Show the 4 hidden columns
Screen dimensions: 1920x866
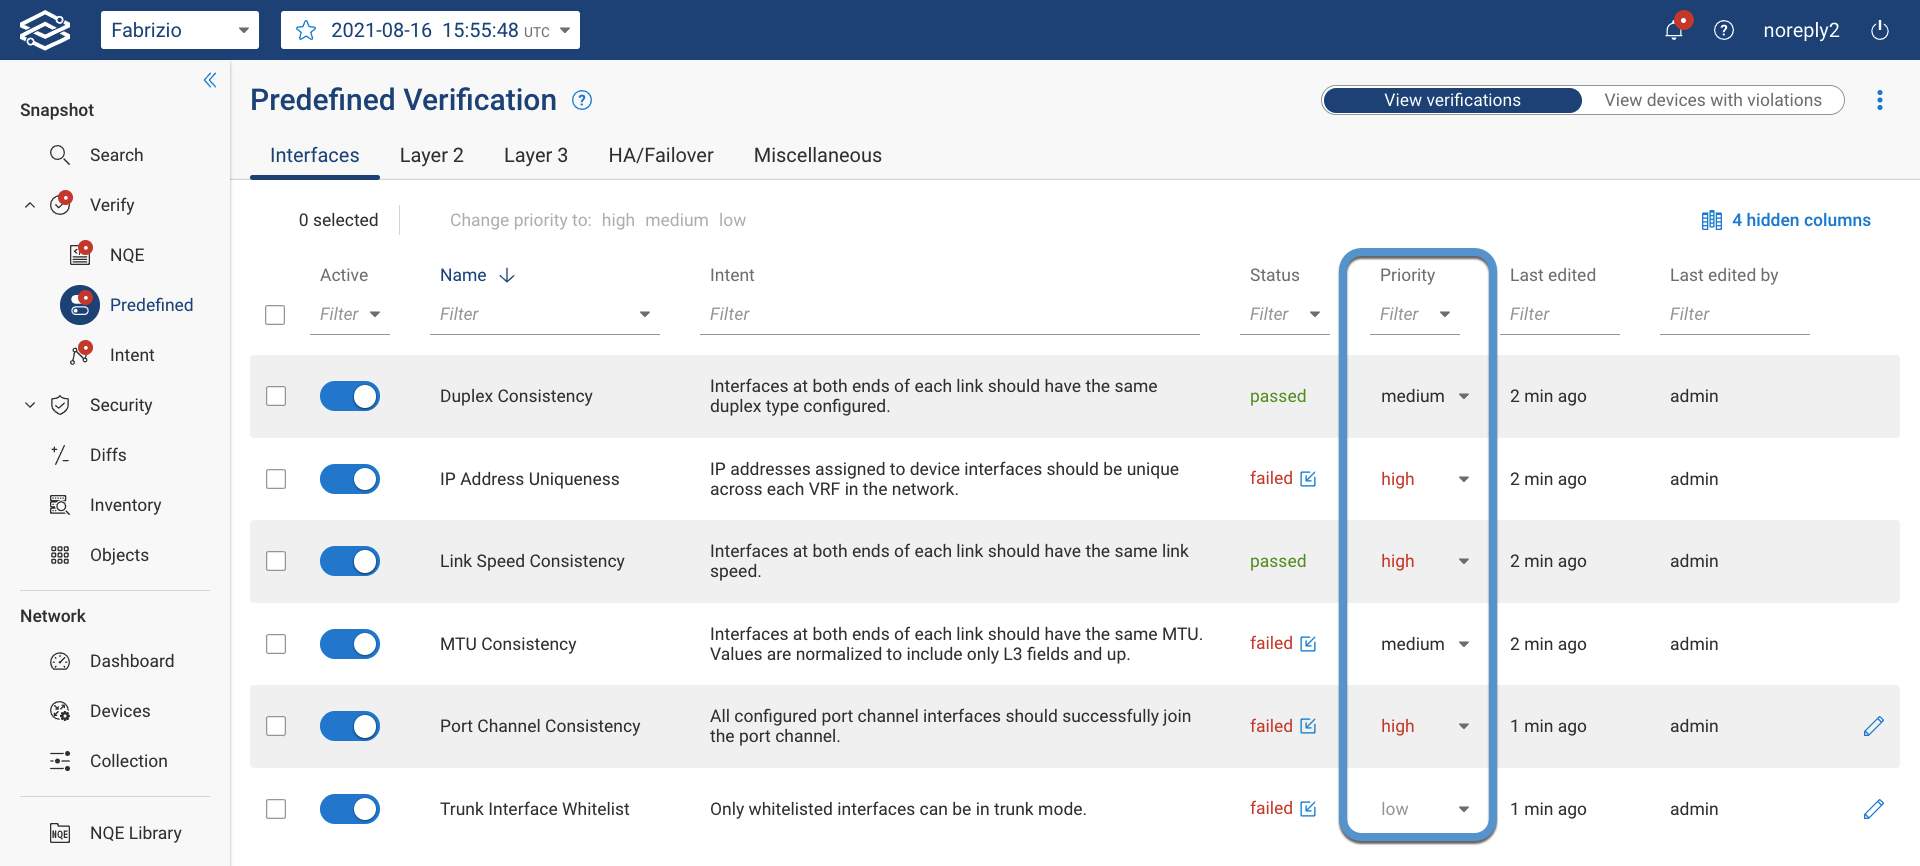tap(1786, 220)
